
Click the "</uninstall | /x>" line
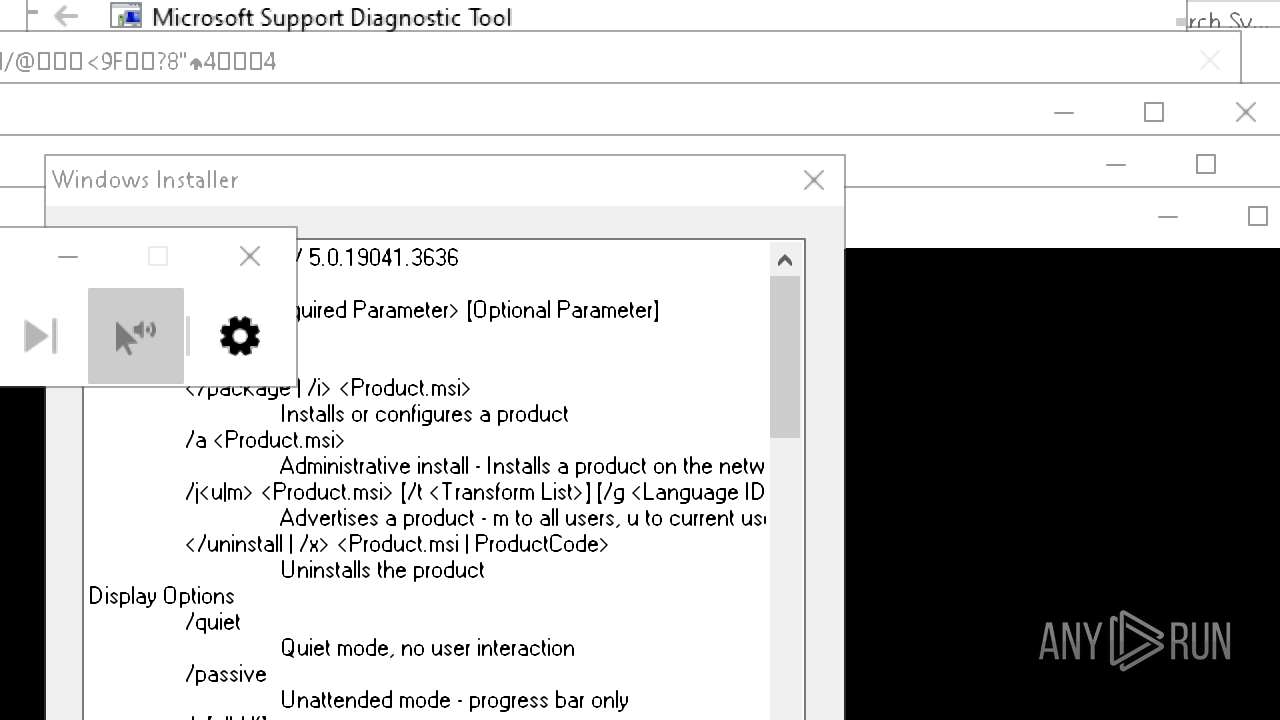click(x=397, y=544)
